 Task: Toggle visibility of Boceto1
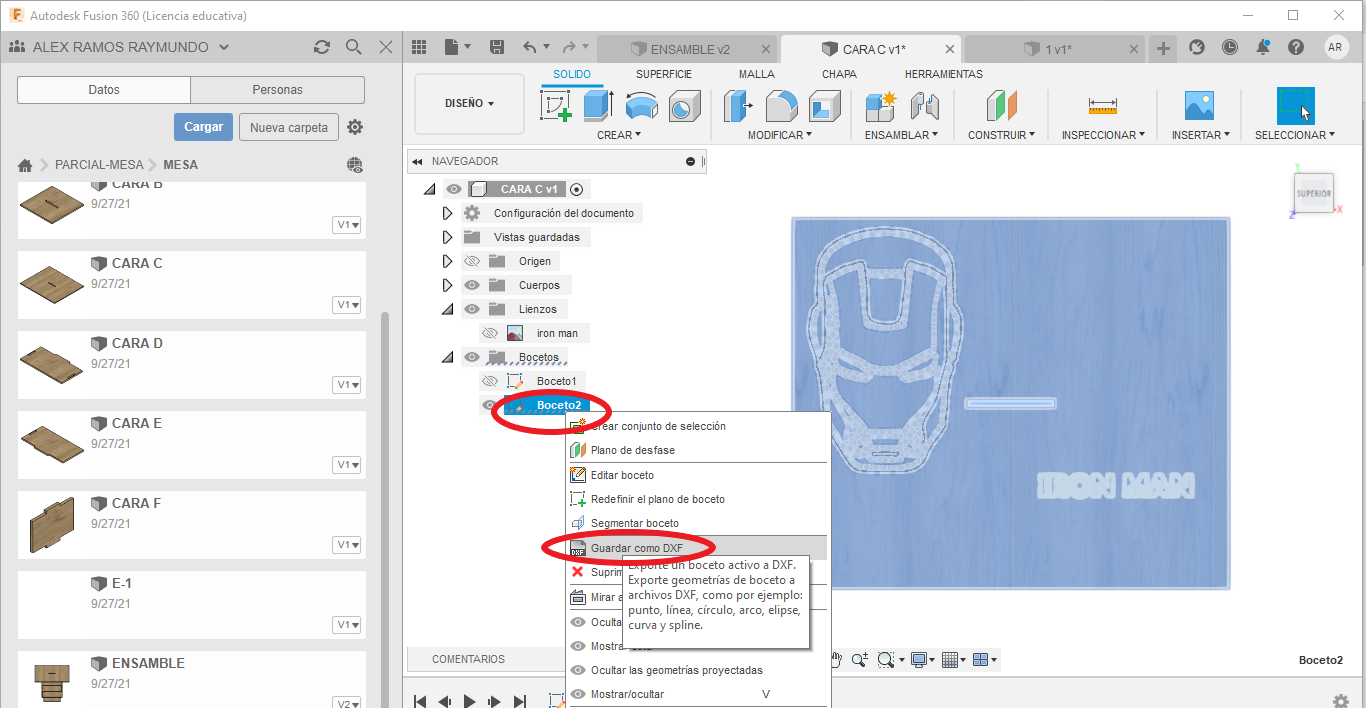(x=490, y=381)
